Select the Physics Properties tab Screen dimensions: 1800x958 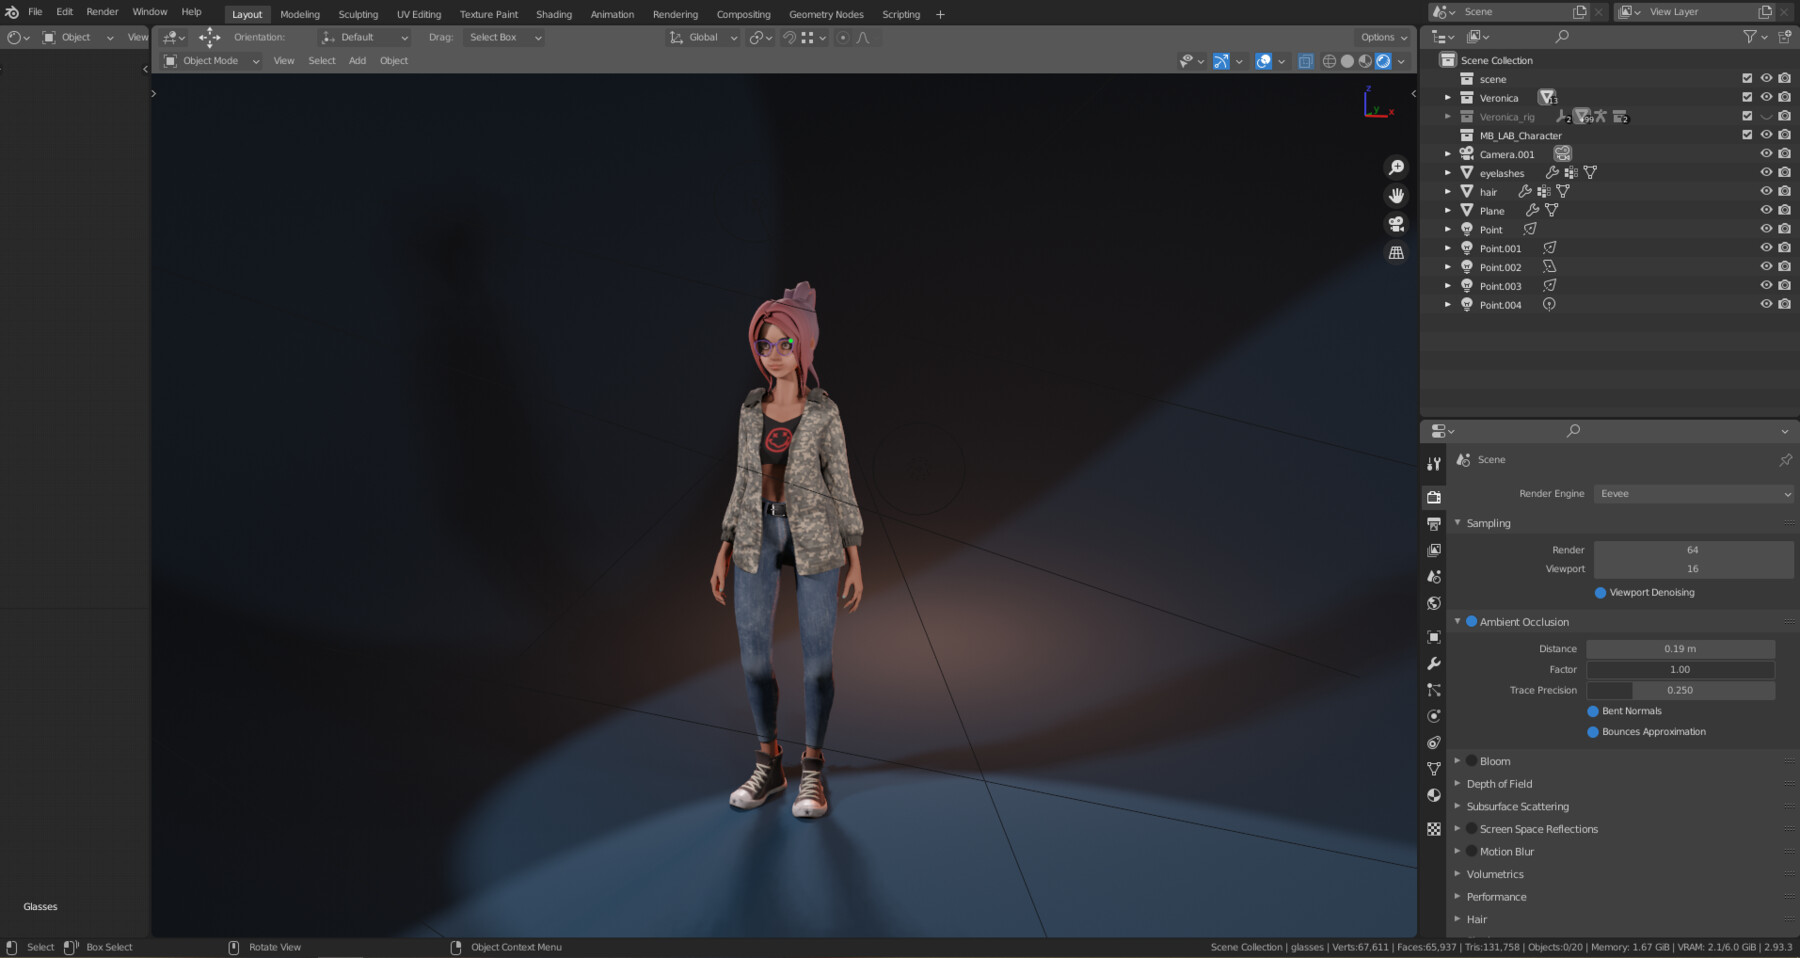pos(1434,716)
